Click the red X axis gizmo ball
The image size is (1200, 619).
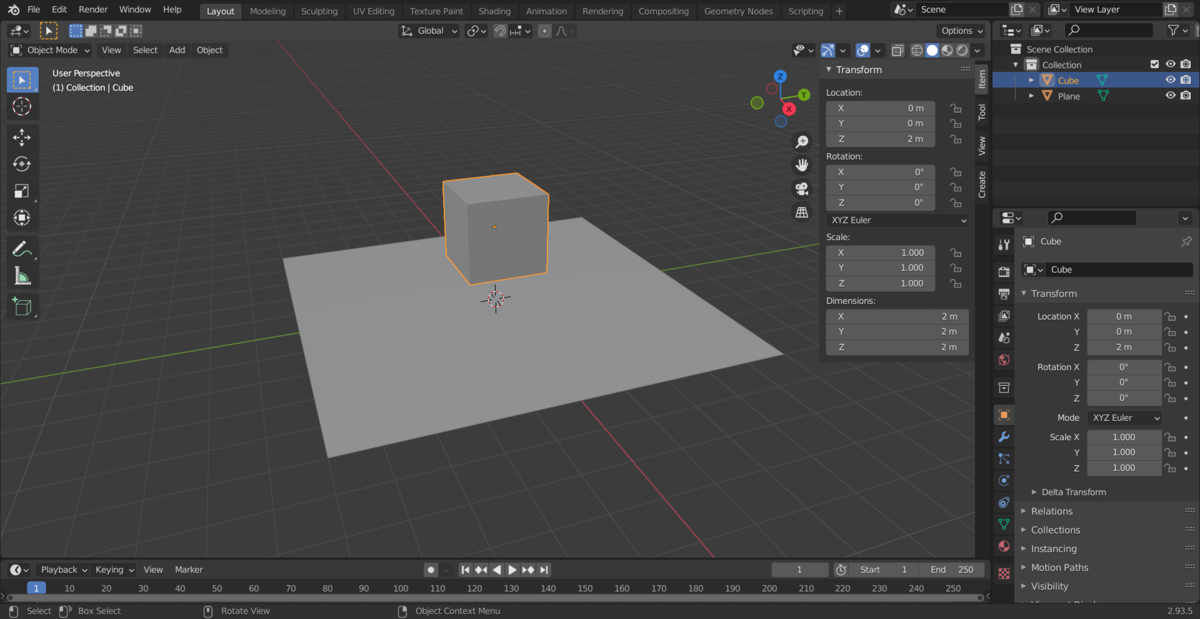789,109
